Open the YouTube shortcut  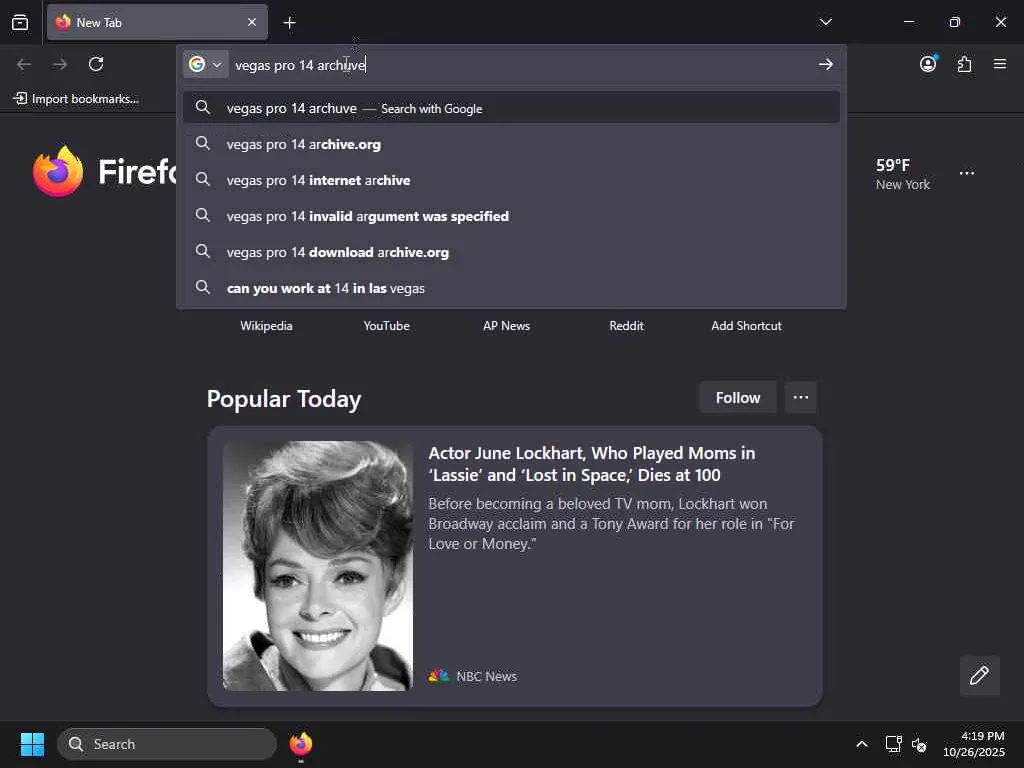(x=387, y=325)
